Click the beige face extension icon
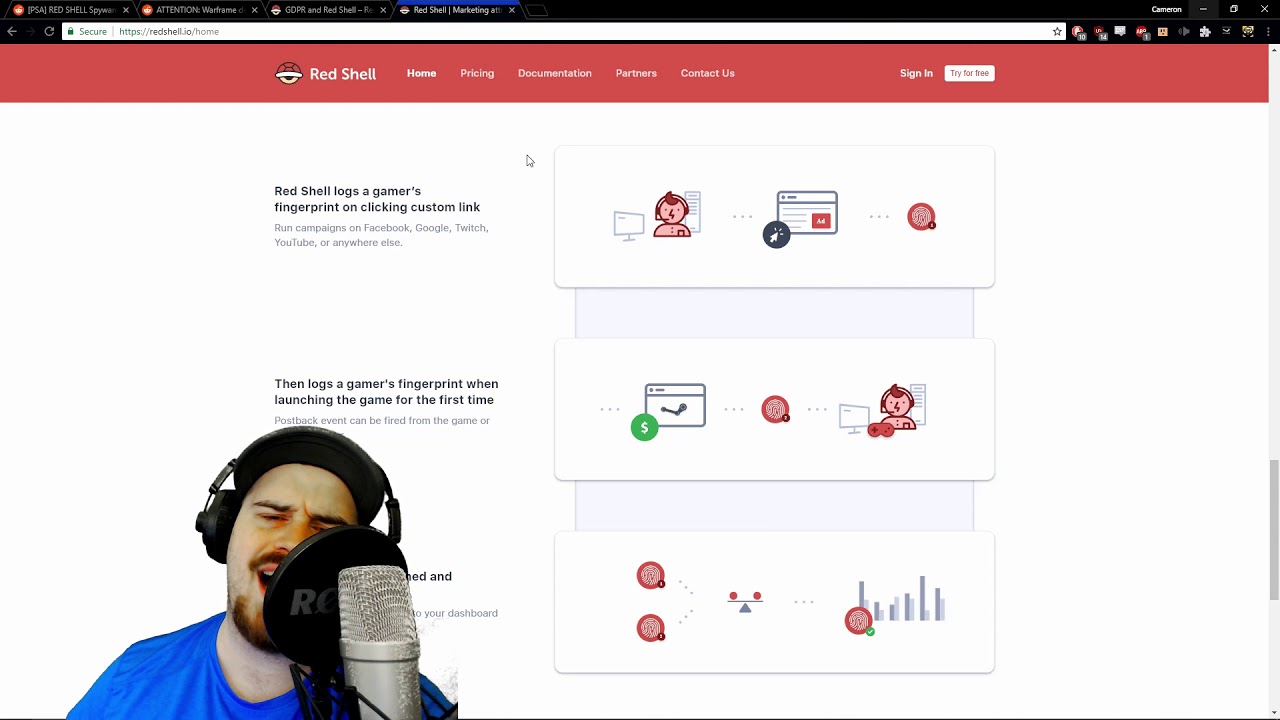The width and height of the screenshot is (1280, 720). point(1163,32)
